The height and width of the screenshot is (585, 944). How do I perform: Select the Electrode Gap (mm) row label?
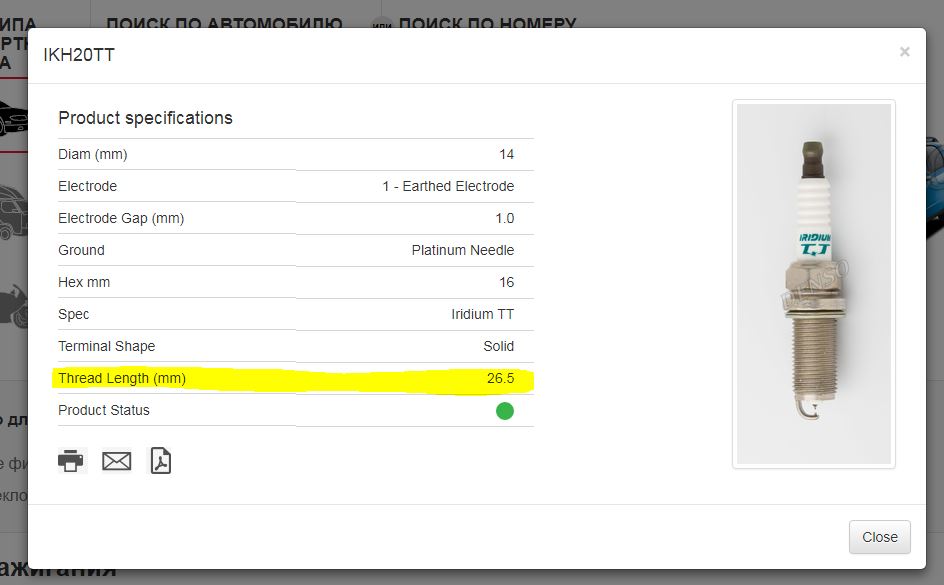click(x=121, y=218)
